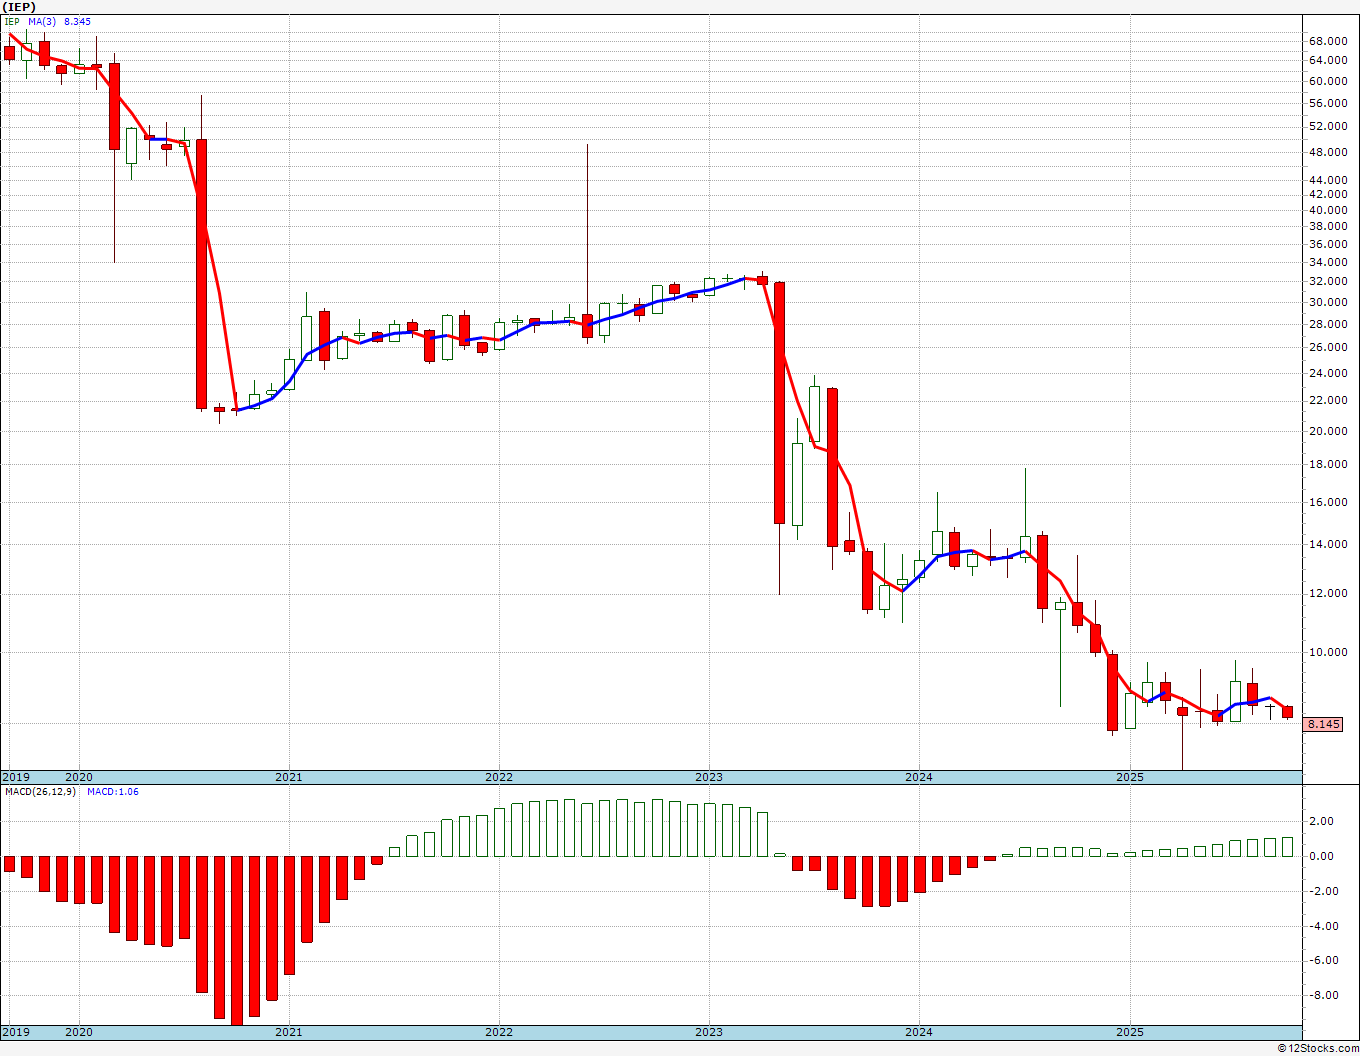Select the 2023 marker on price timeline

708,777
